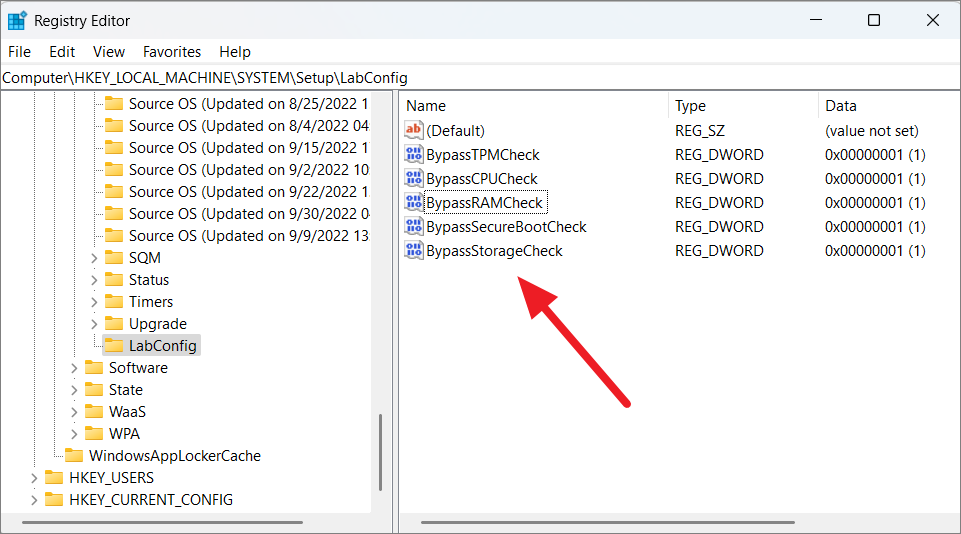Select the BypassTPMCheck value name
The height and width of the screenshot is (534, 961).
pyautogui.click(x=483, y=154)
